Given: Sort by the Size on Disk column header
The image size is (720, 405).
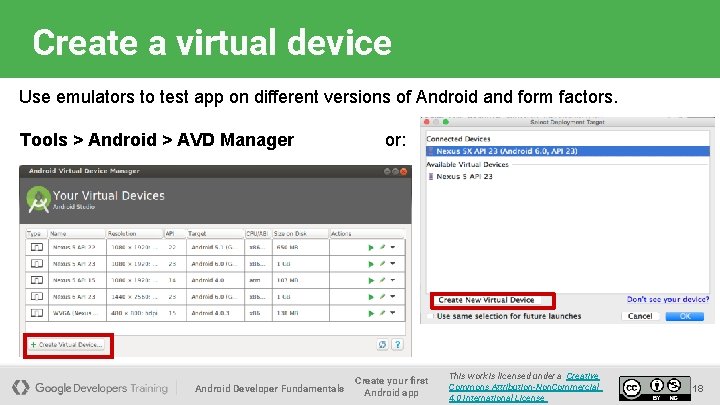Looking at the screenshot, I should tap(300, 234).
